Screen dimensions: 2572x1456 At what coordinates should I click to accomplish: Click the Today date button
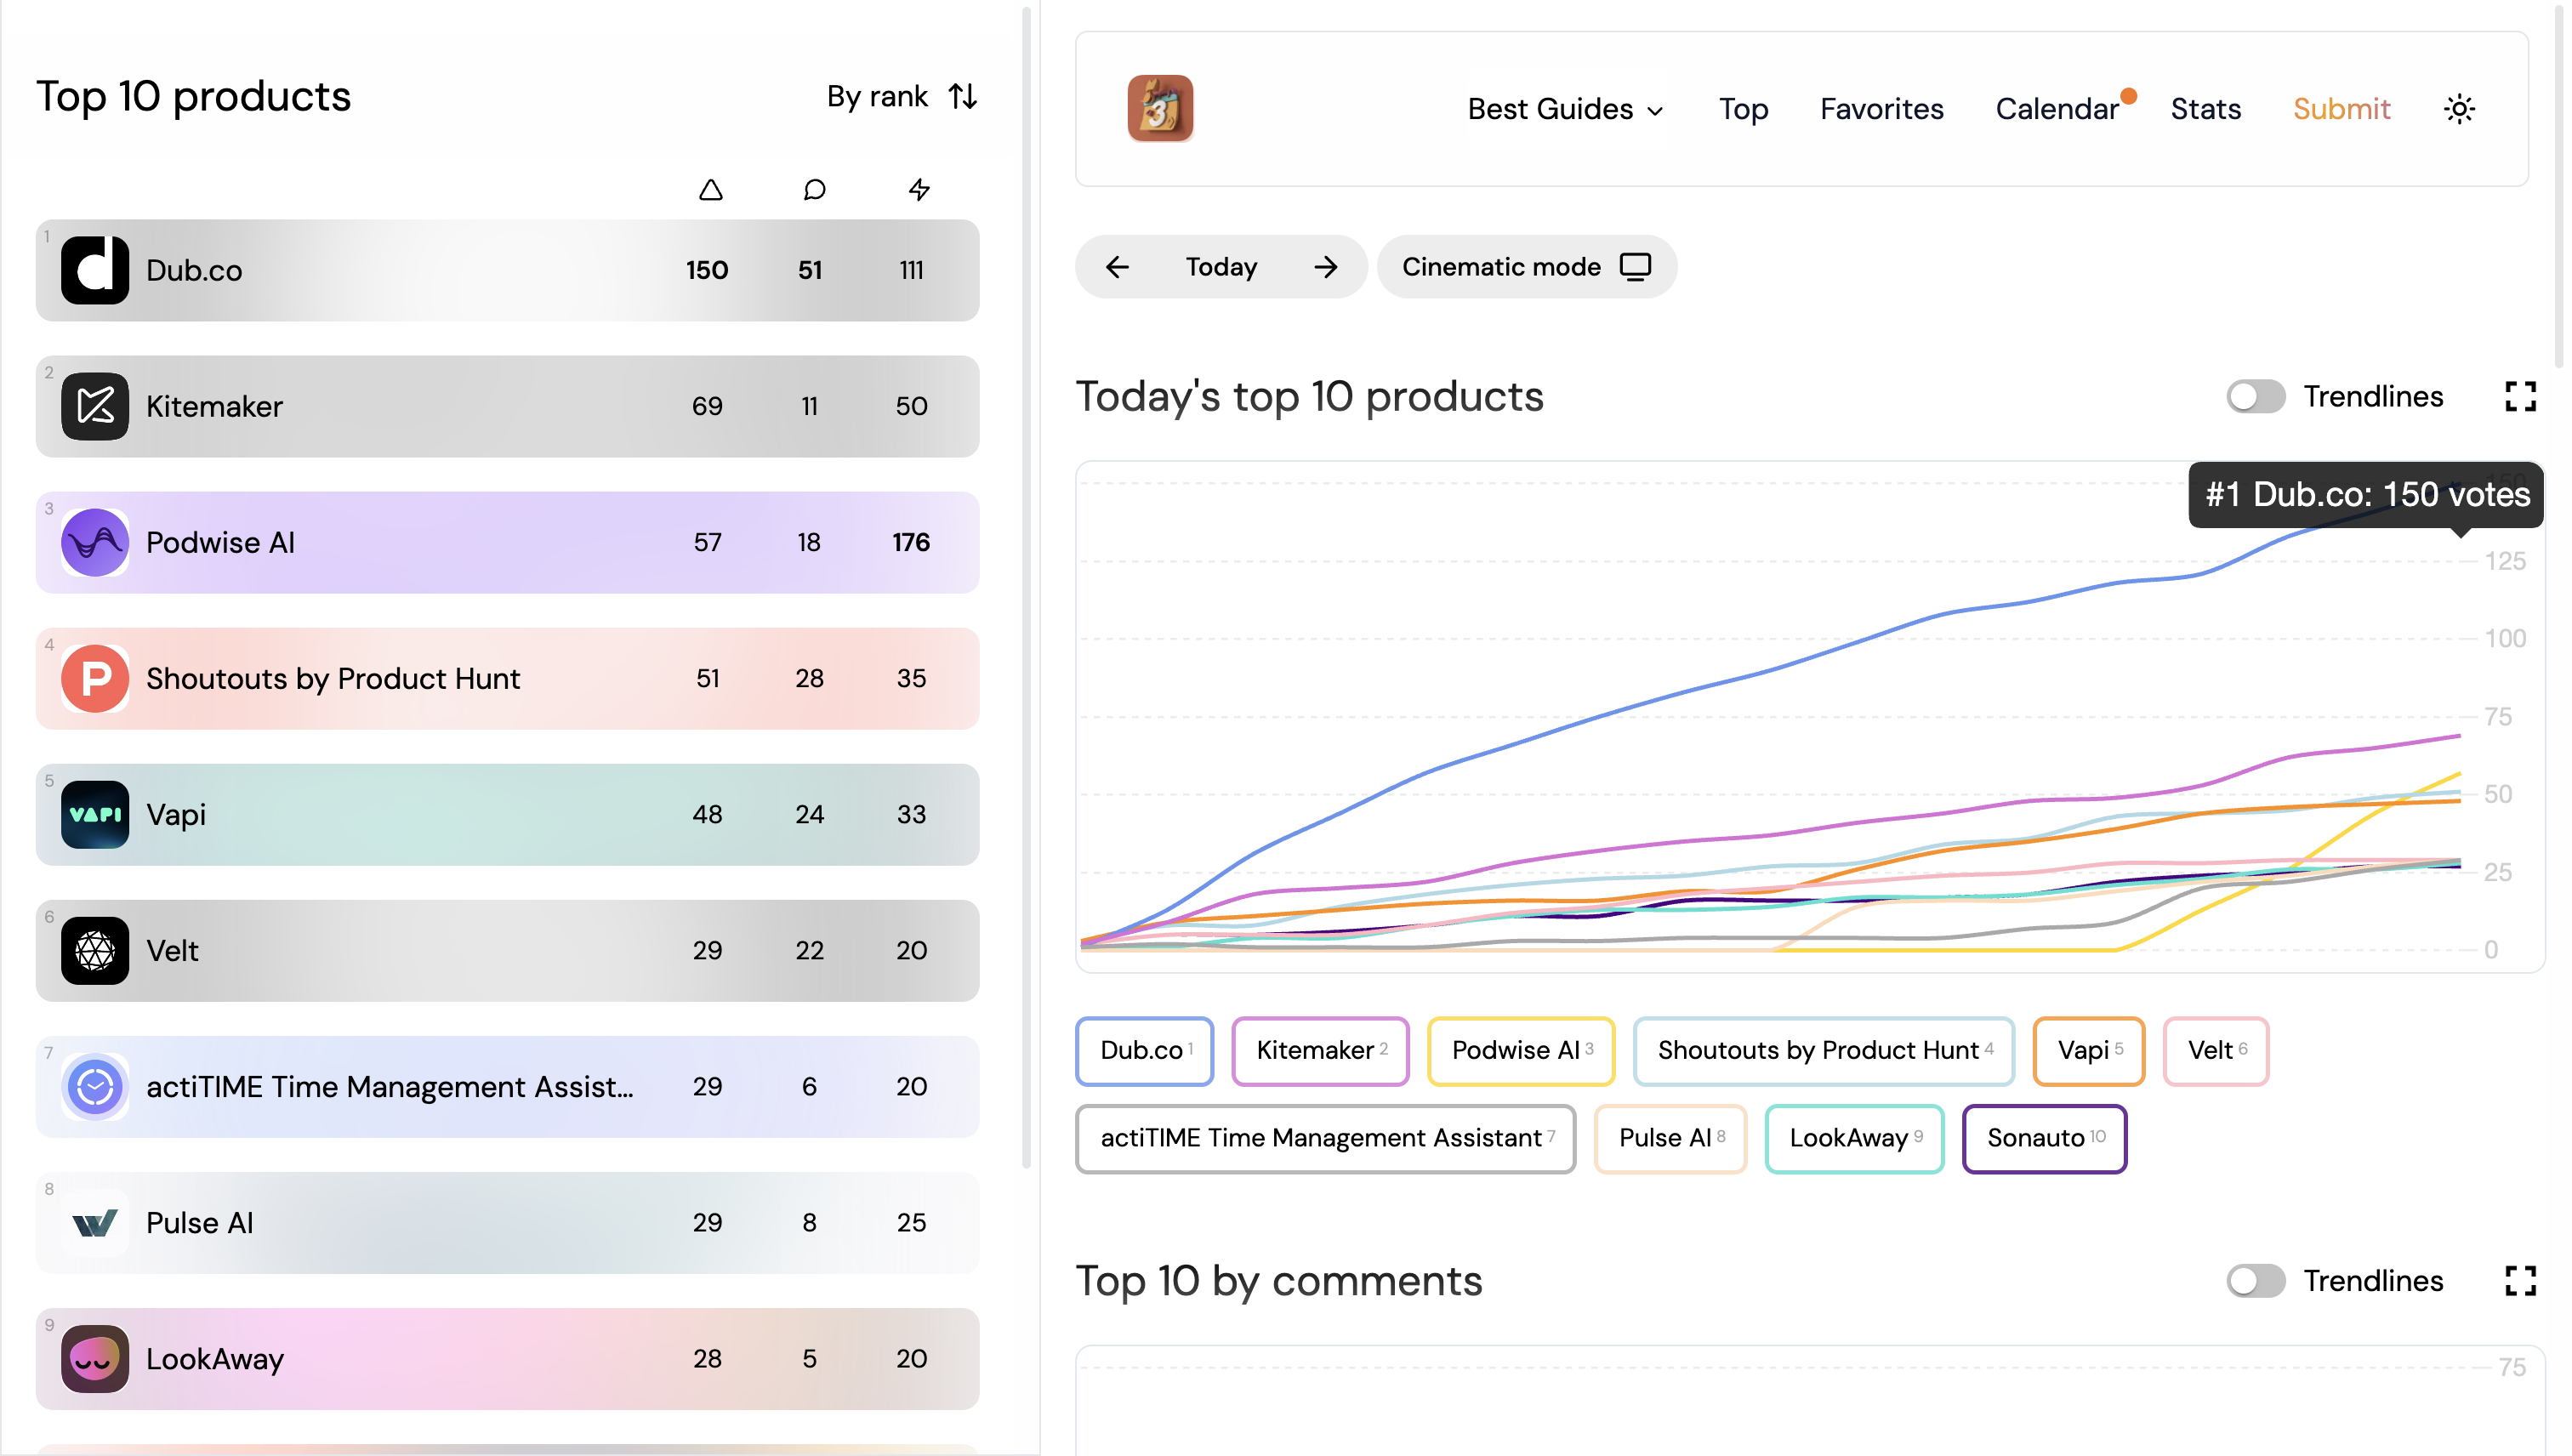[x=1221, y=267]
